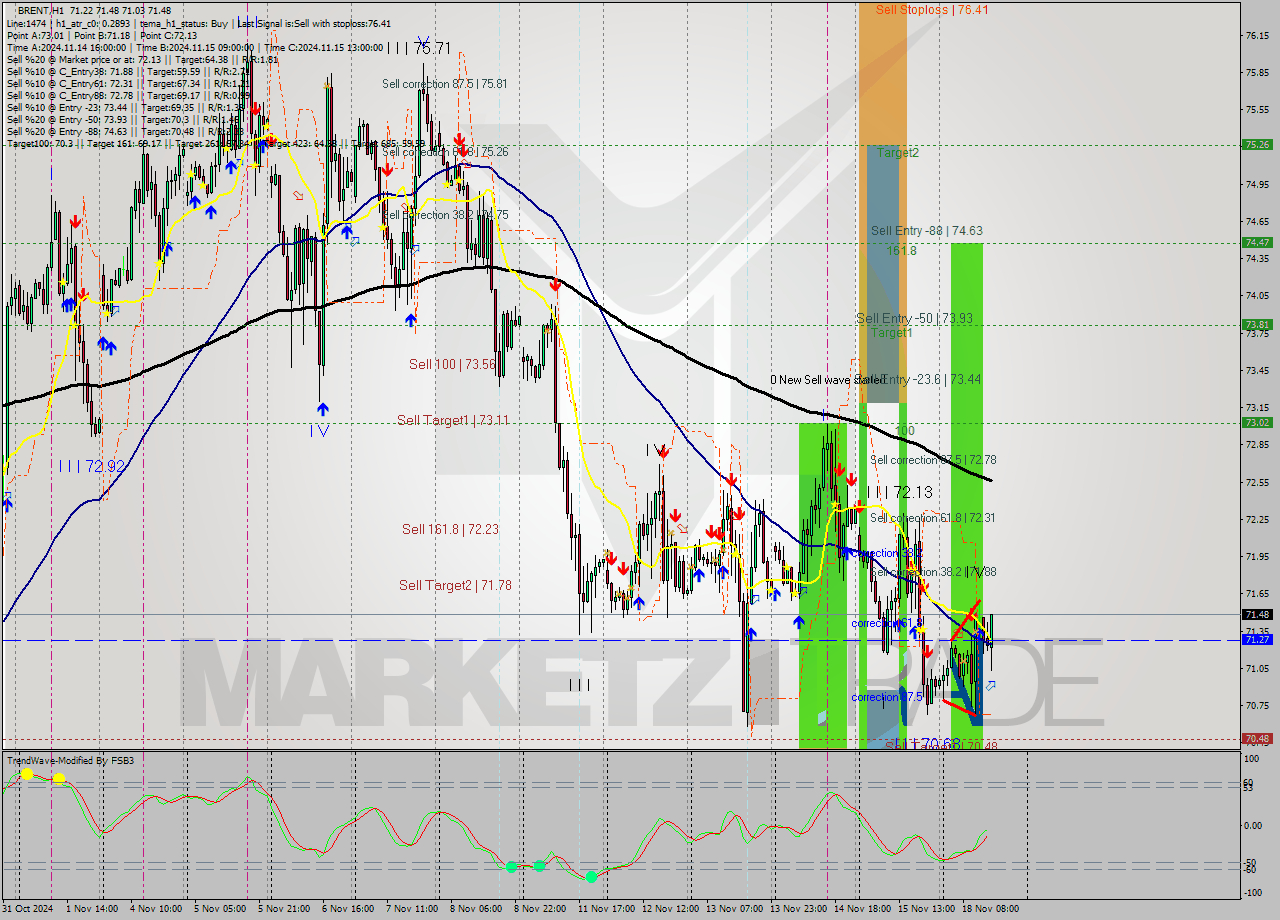Screen dimensions: 1280x920
Task: Click the '0 New Sell wave started' text
Action: 827,380
